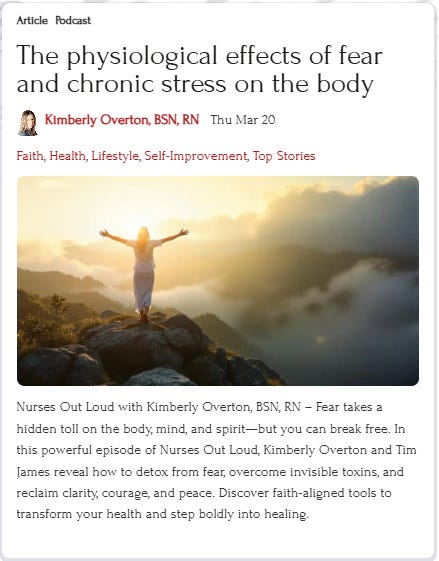Image resolution: width=439 pixels, height=561 pixels.
Task: Go to Top Stories category
Action: point(284,156)
